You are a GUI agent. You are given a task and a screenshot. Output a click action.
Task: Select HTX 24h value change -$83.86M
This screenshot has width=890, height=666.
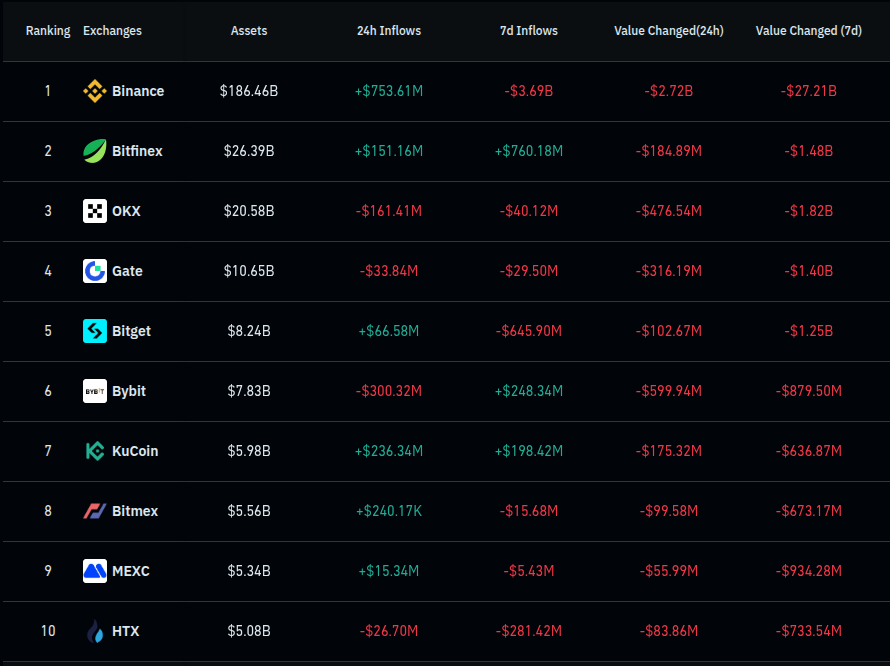[x=669, y=631]
